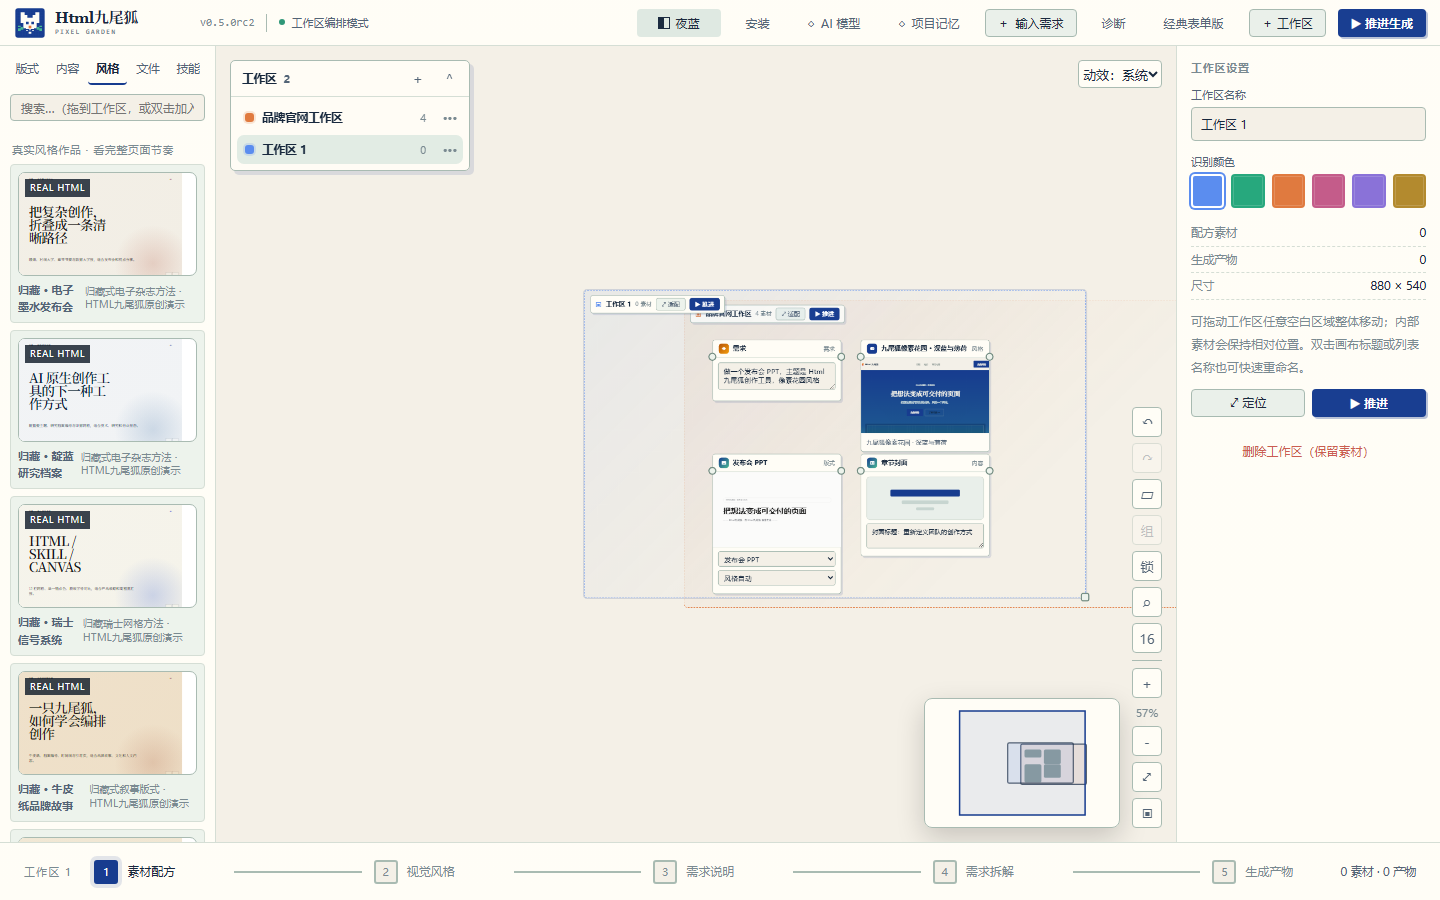Click the 搜索 style search field
This screenshot has height=900, width=1440.
tap(107, 108)
